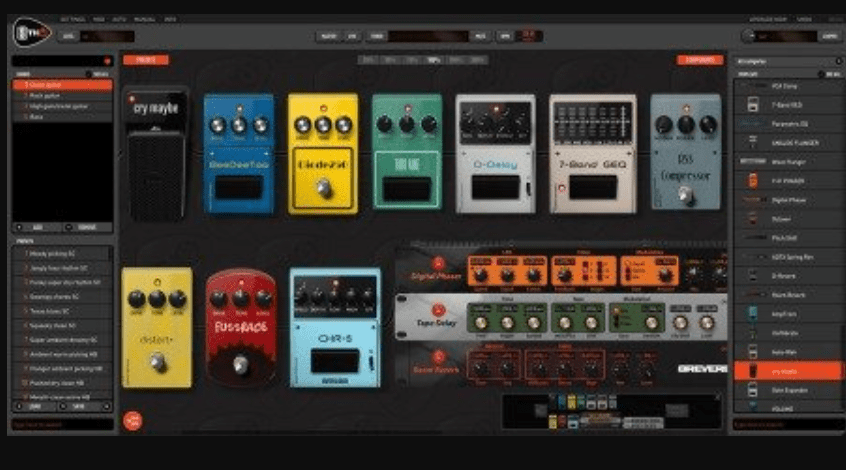This screenshot has height=470, width=846.
Task: Select the 7-Band GEQ icon in the components list
Action: click(753, 105)
